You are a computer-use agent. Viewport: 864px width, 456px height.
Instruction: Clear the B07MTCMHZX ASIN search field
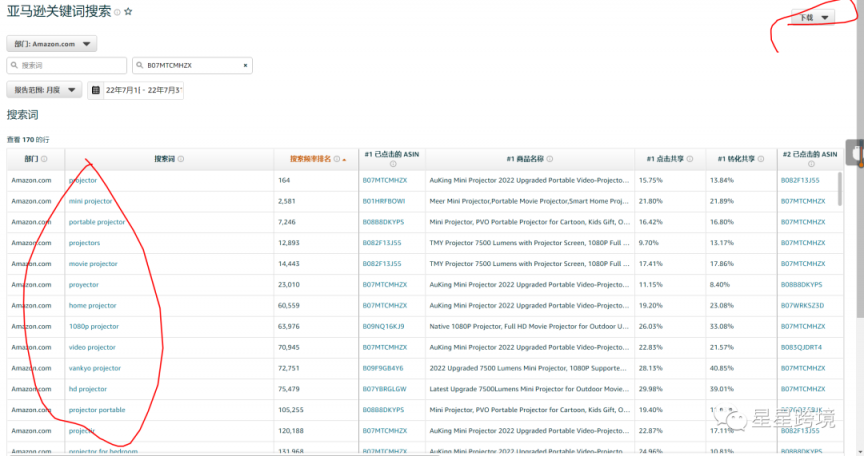click(245, 65)
